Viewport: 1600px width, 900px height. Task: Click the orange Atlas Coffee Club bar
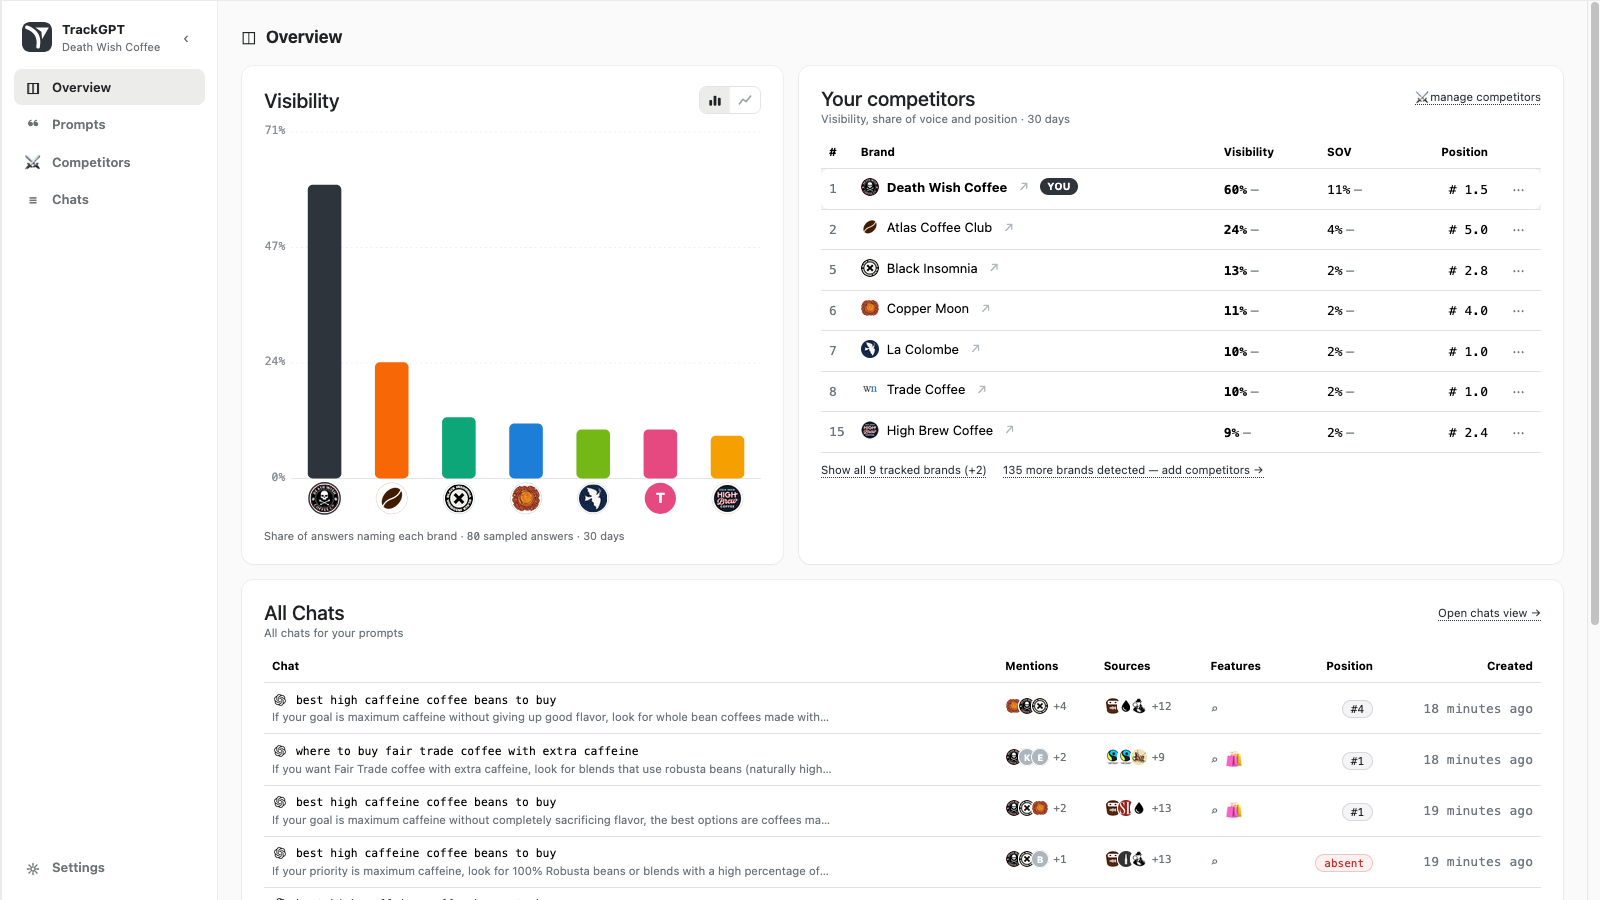point(392,420)
